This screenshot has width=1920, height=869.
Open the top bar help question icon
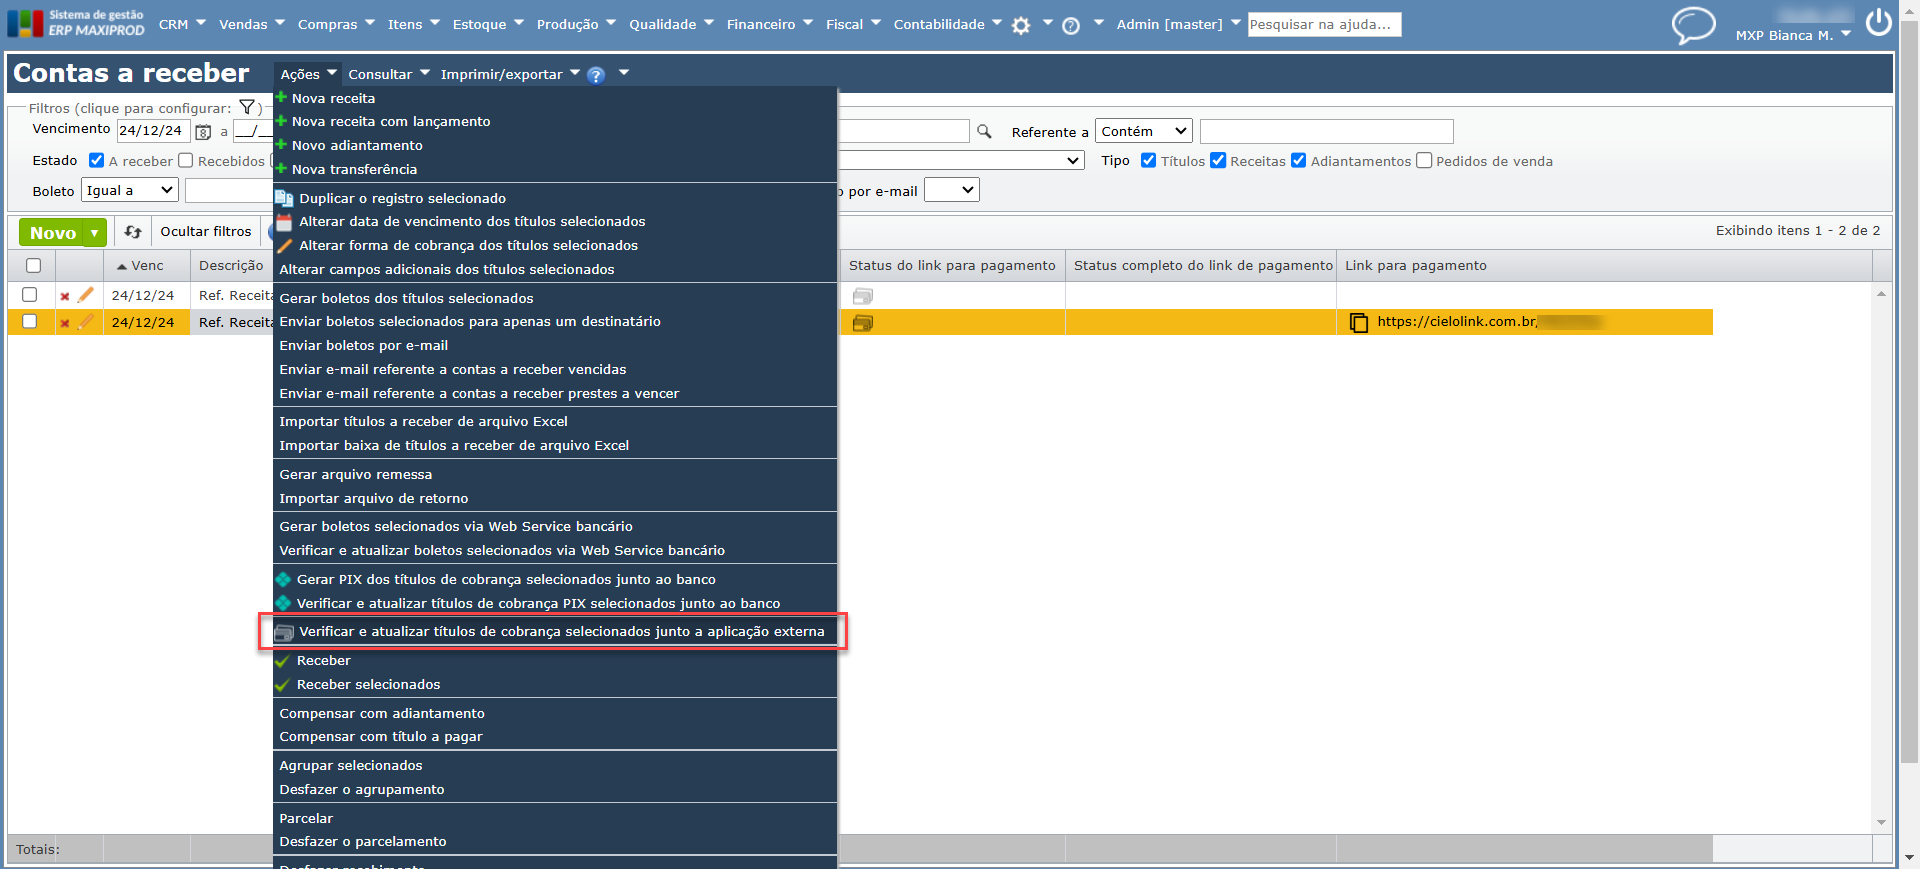coord(1071,26)
